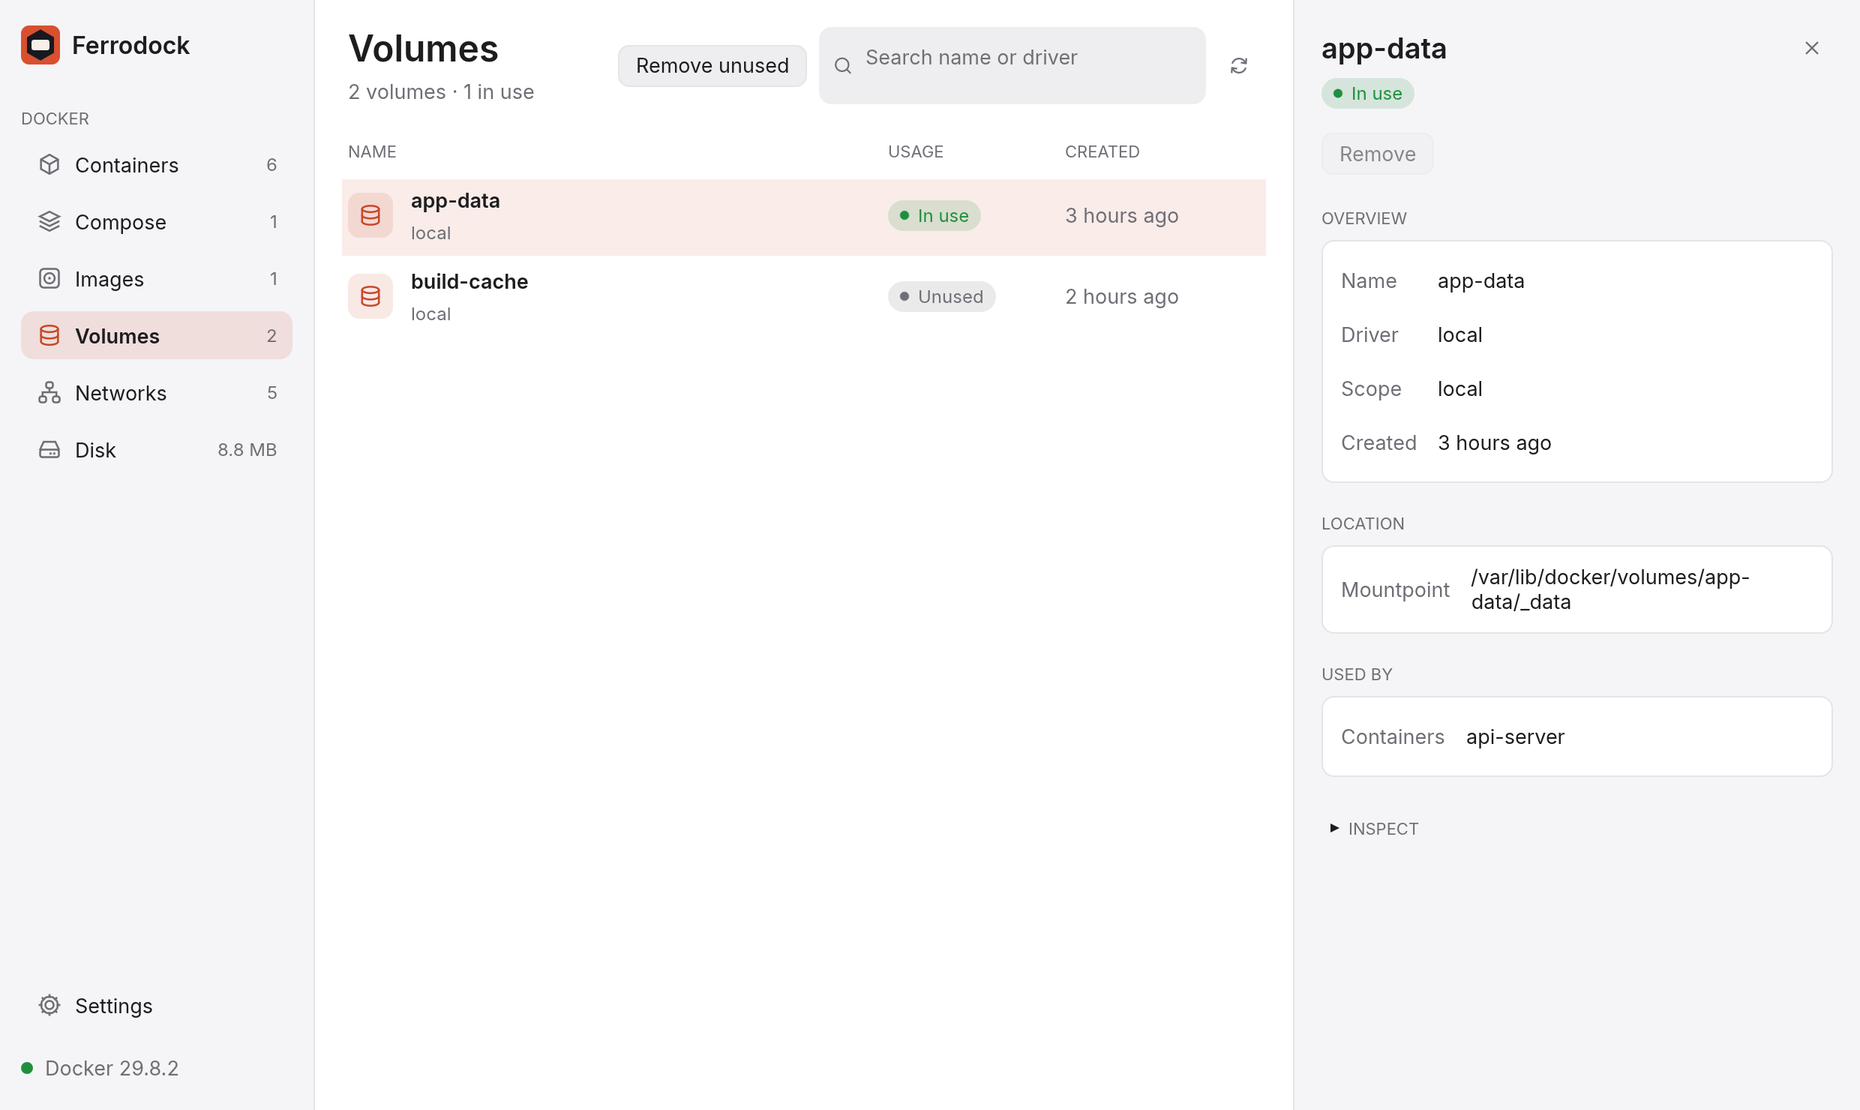
Task: Click the 8.8 MB disk size value
Action: tap(247, 449)
